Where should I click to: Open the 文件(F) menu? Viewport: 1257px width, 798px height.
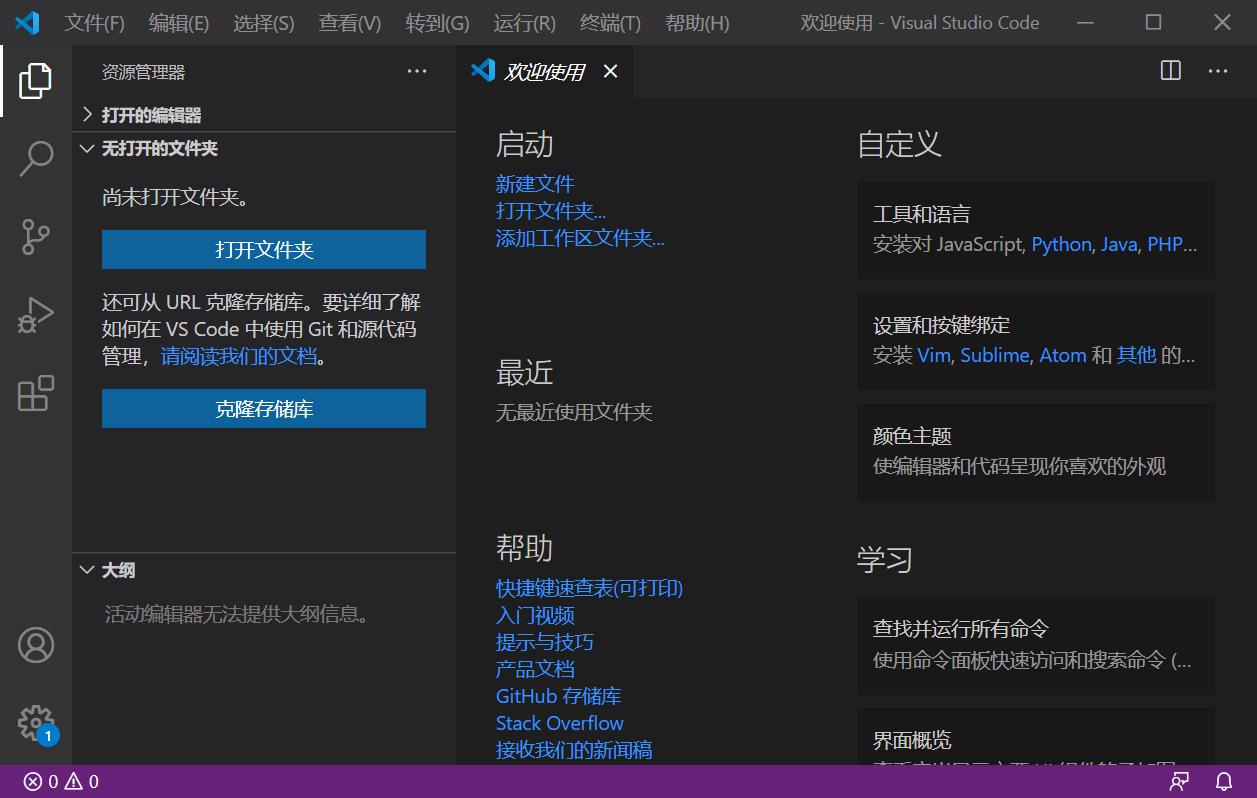95,23
